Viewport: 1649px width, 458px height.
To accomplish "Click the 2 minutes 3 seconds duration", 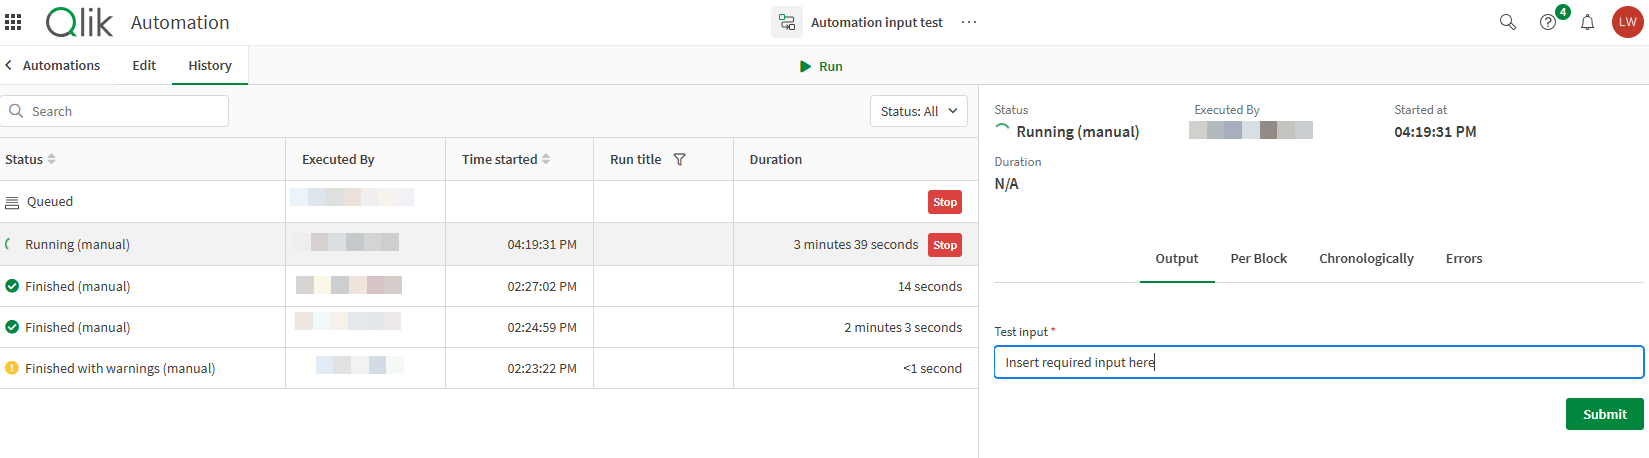I will coord(903,327).
